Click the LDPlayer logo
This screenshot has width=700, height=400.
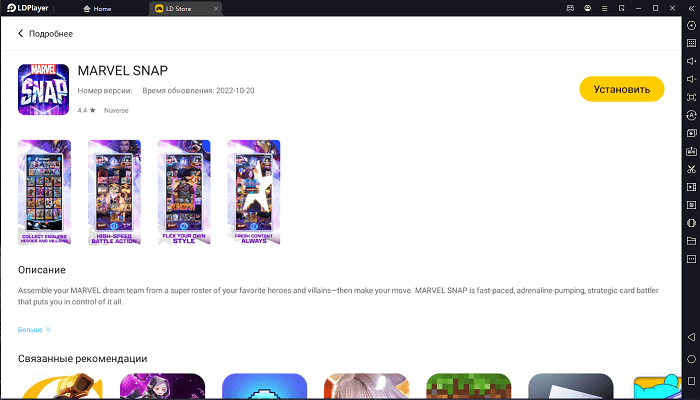coord(27,8)
